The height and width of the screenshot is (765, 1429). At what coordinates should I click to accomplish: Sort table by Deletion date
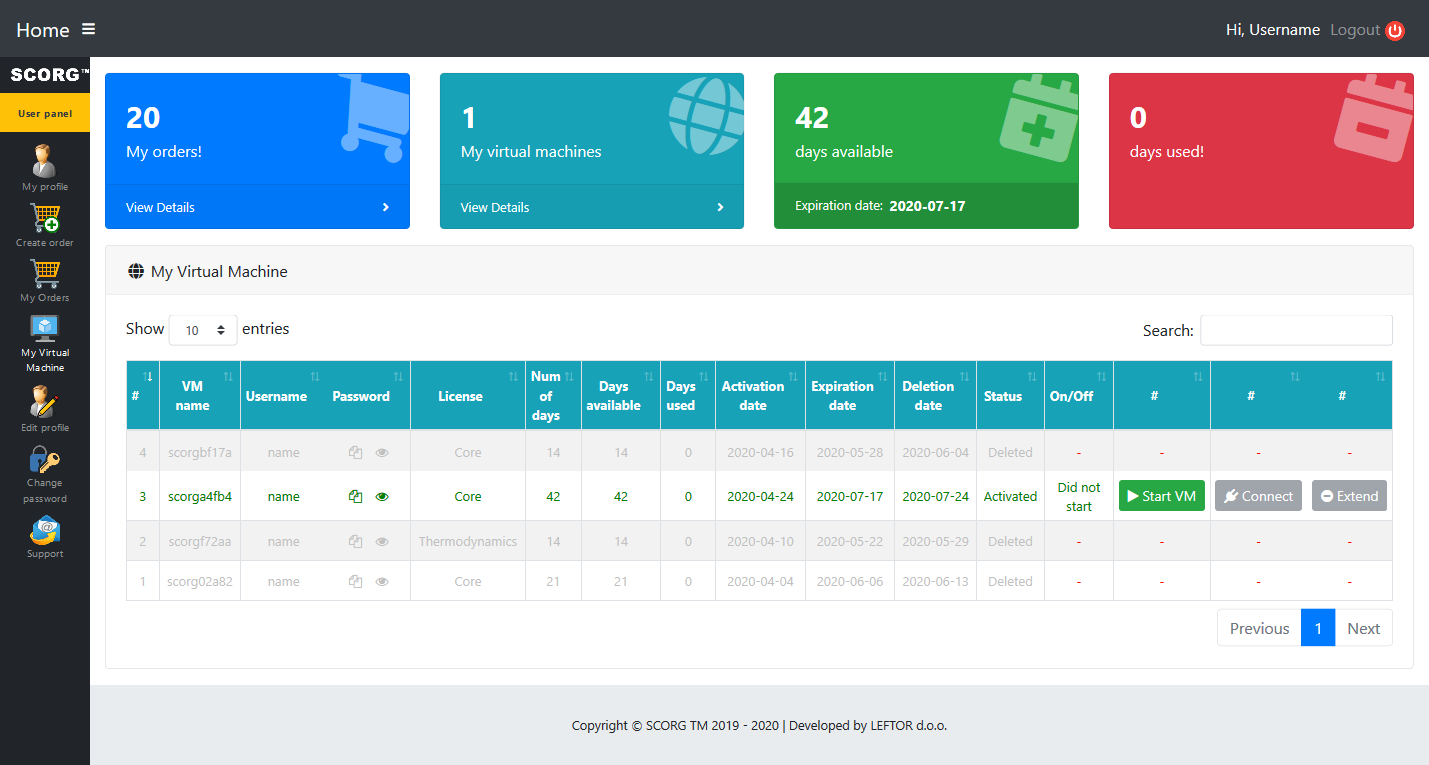tap(936, 395)
